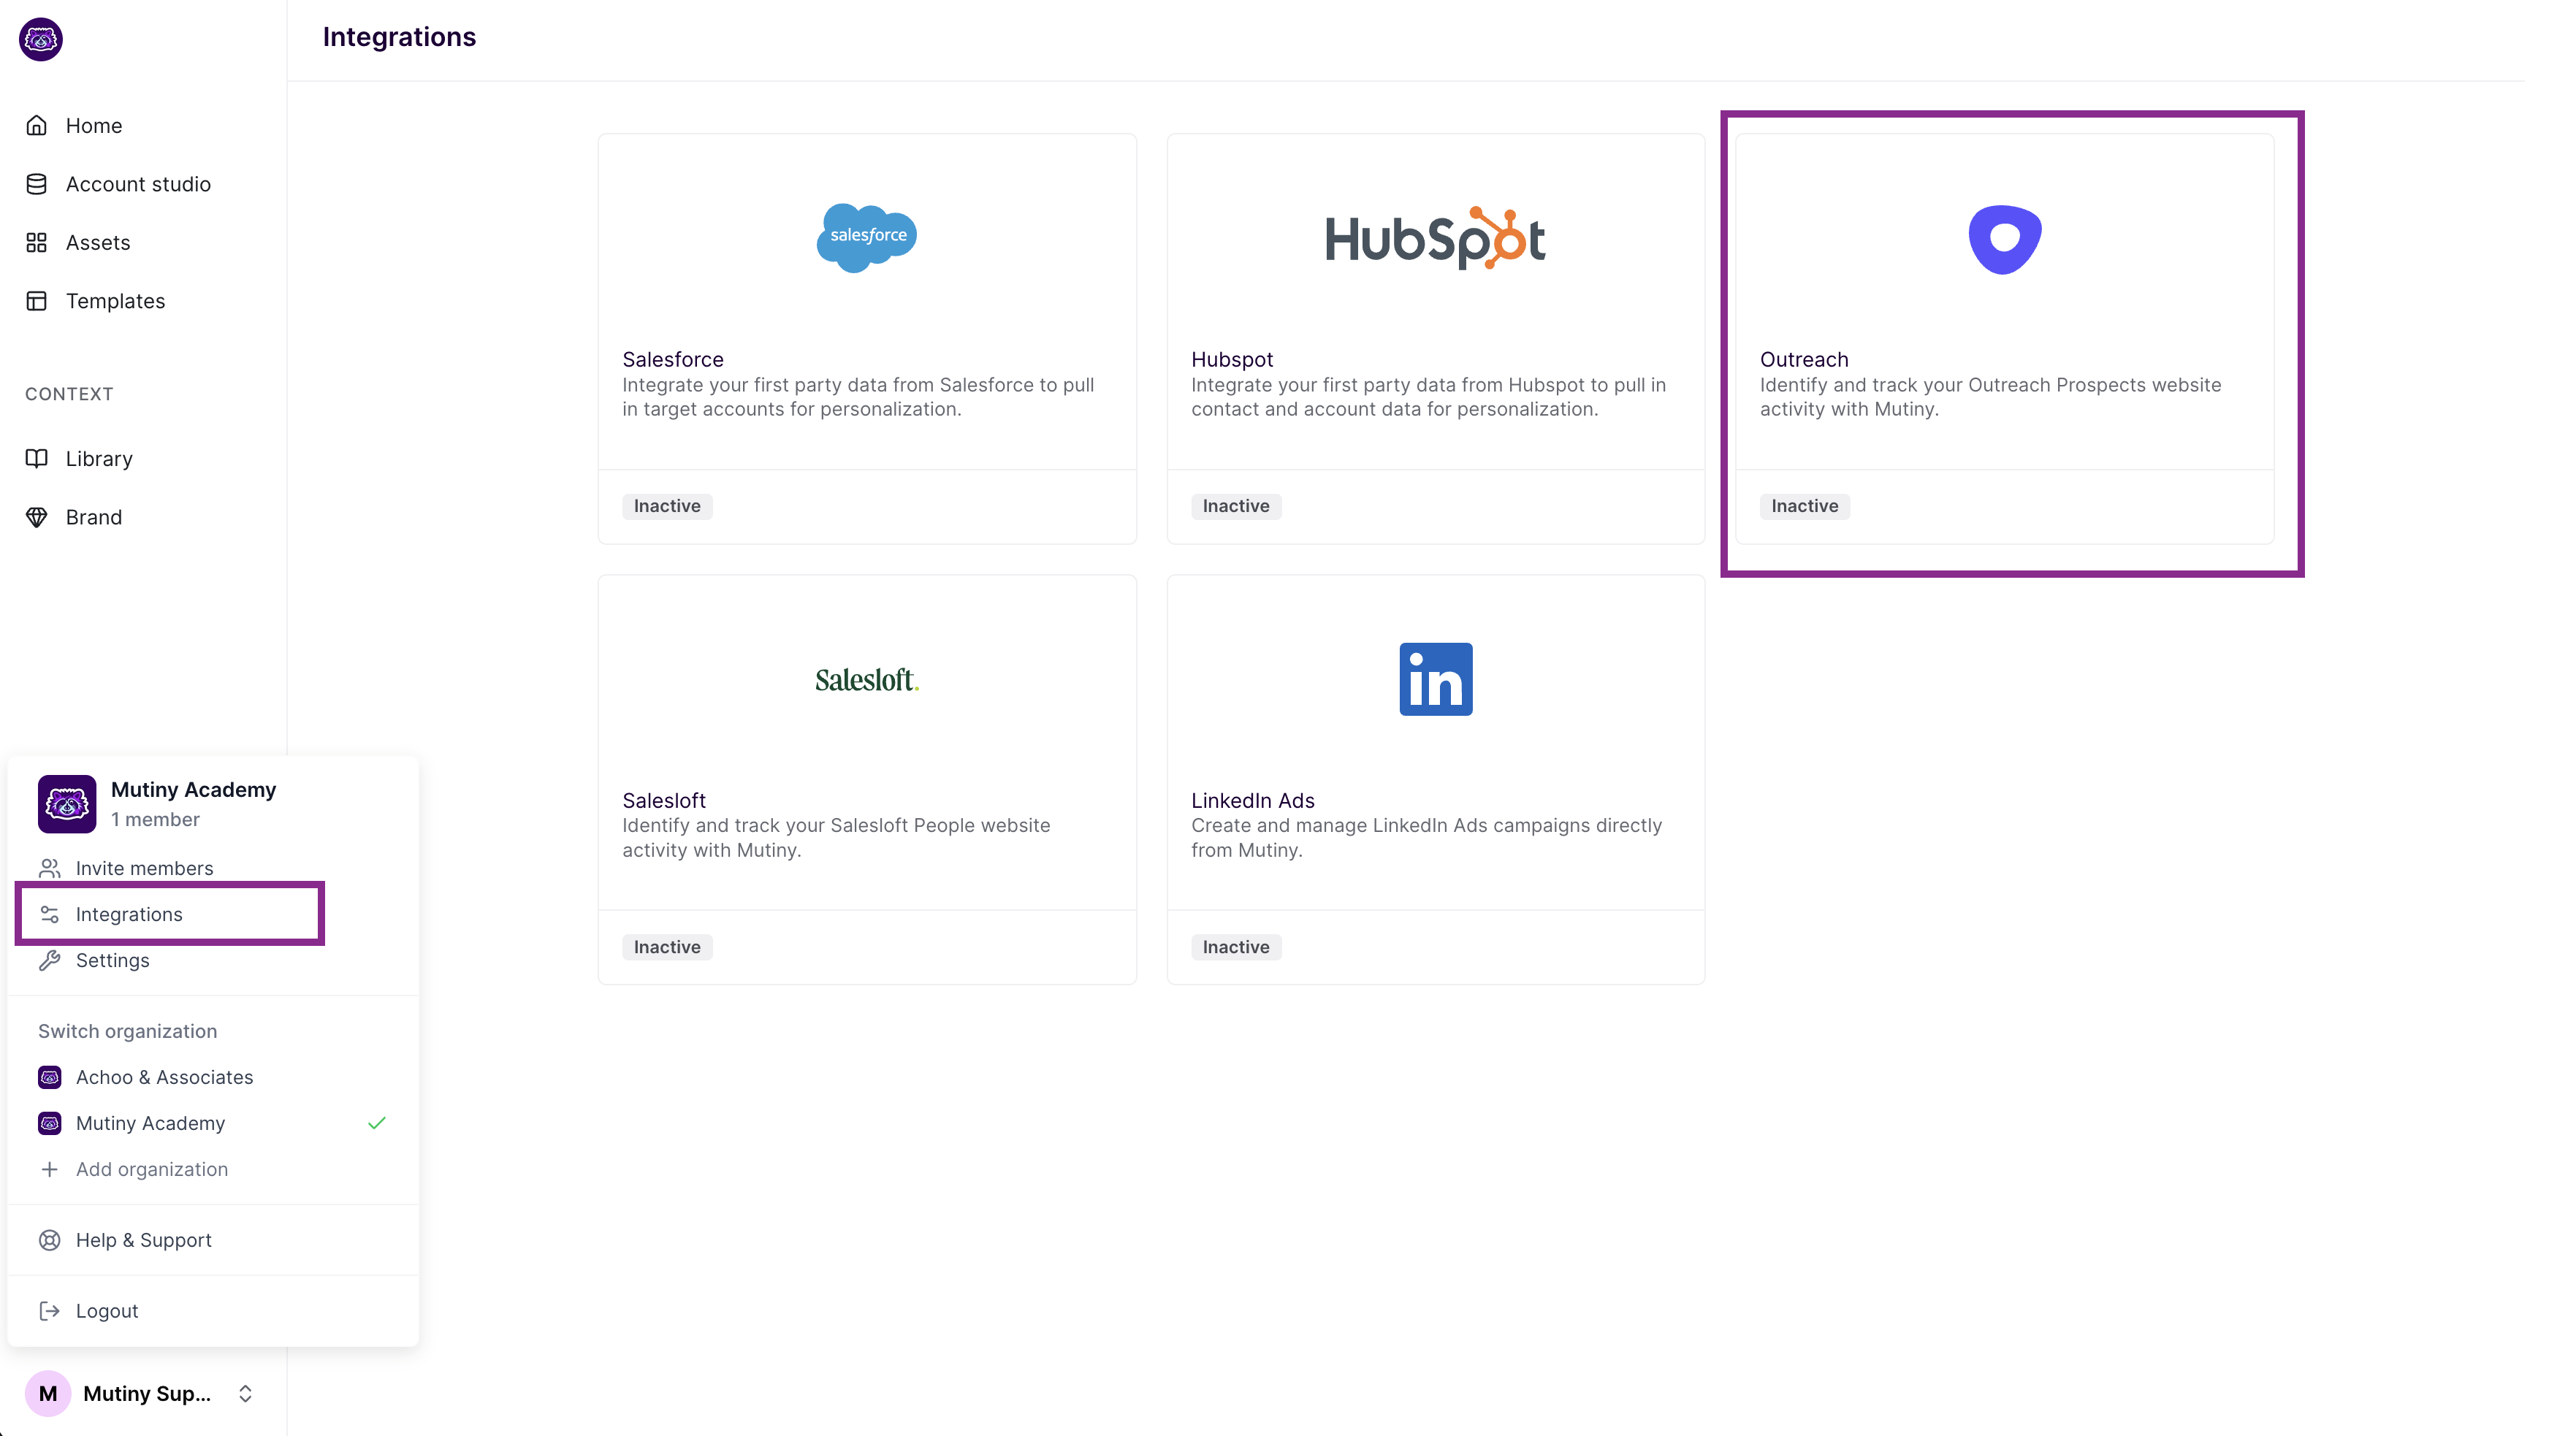2576x1436 pixels.
Task: Go to Account studio
Action: tap(137, 184)
